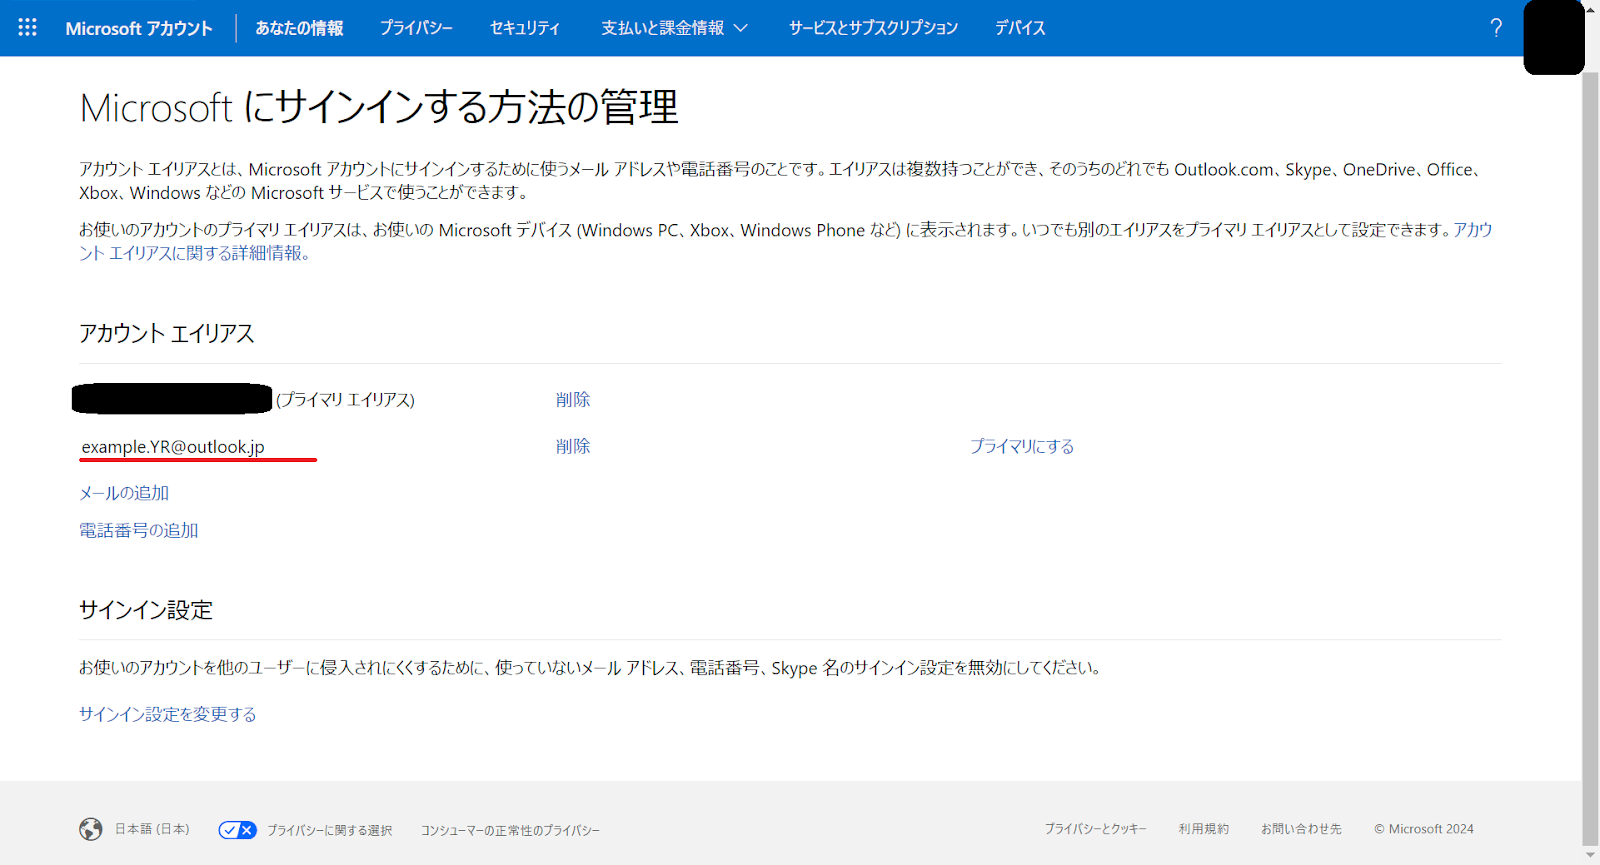The height and width of the screenshot is (865, 1600).
Task: Open the プライバシー menu item
Action: click(x=416, y=28)
